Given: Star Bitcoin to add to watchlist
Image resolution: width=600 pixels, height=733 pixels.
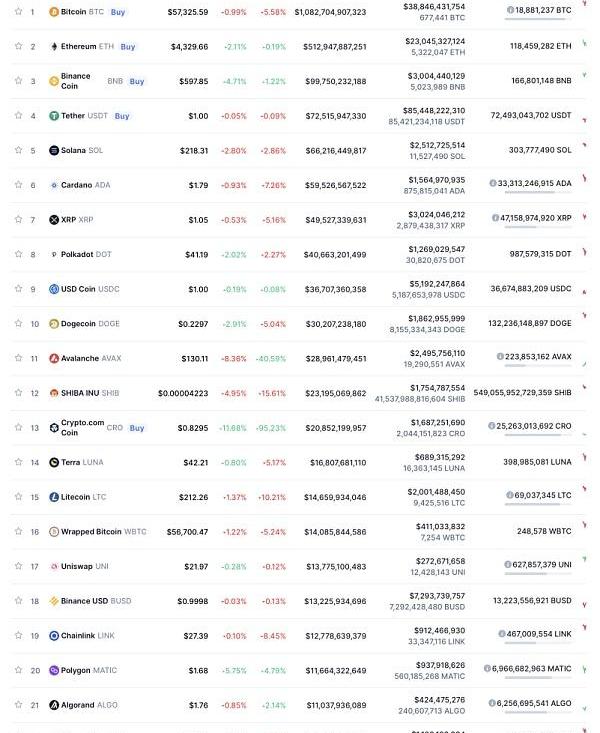Looking at the screenshot, I should 18,12.
